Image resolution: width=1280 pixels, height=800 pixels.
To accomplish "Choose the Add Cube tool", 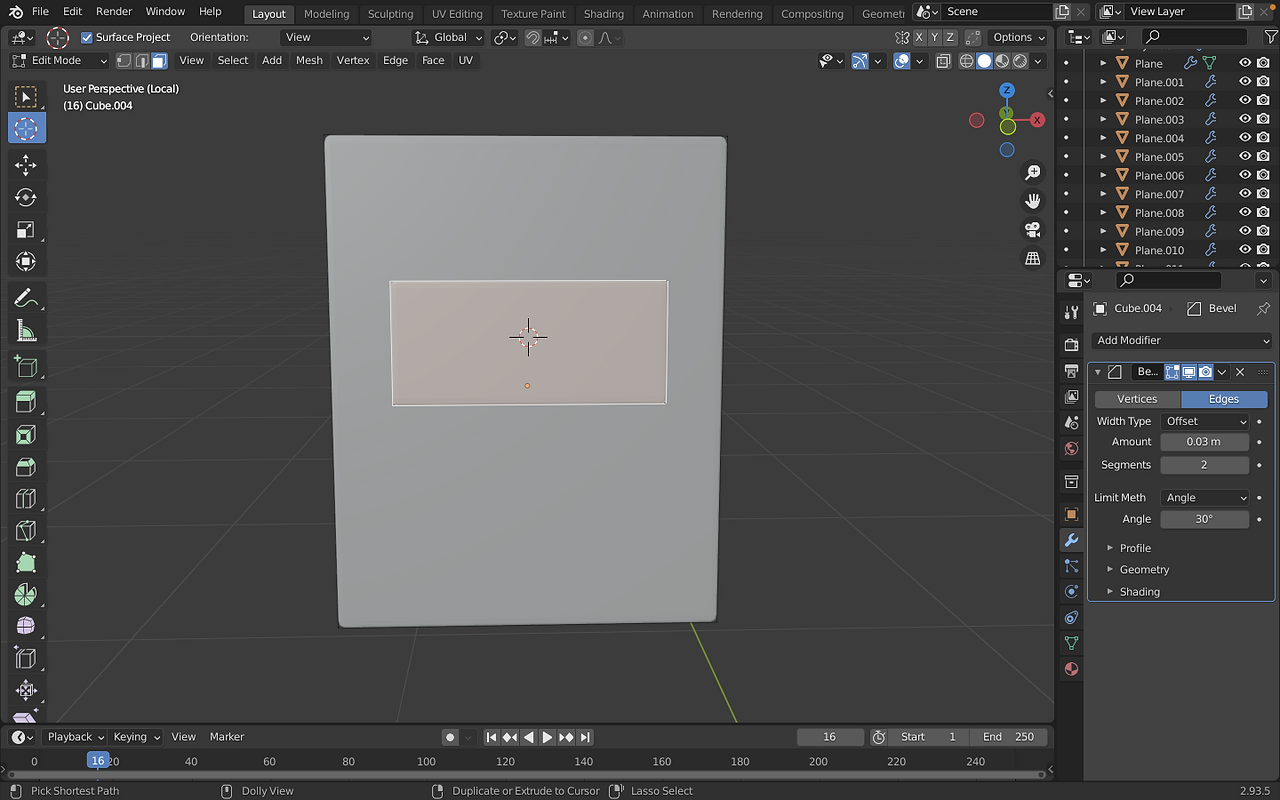I will [x=26, y=367].
